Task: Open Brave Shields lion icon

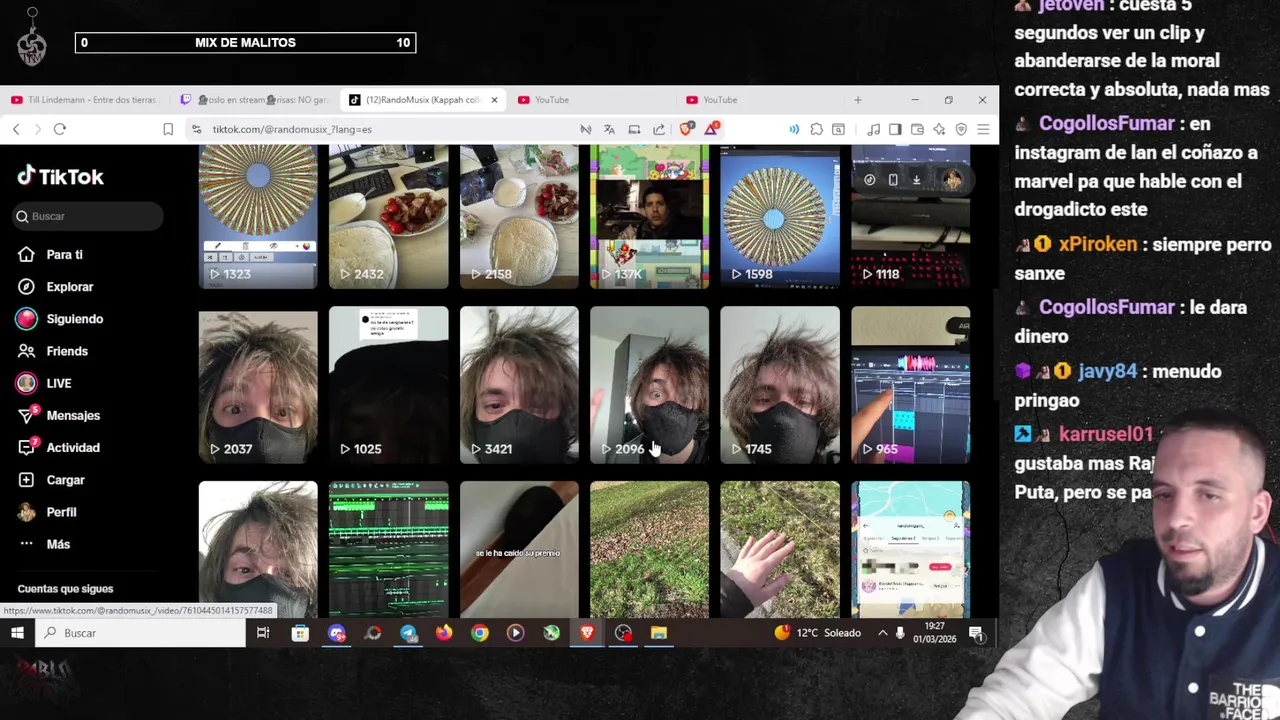Action: (x=686, y=129)
